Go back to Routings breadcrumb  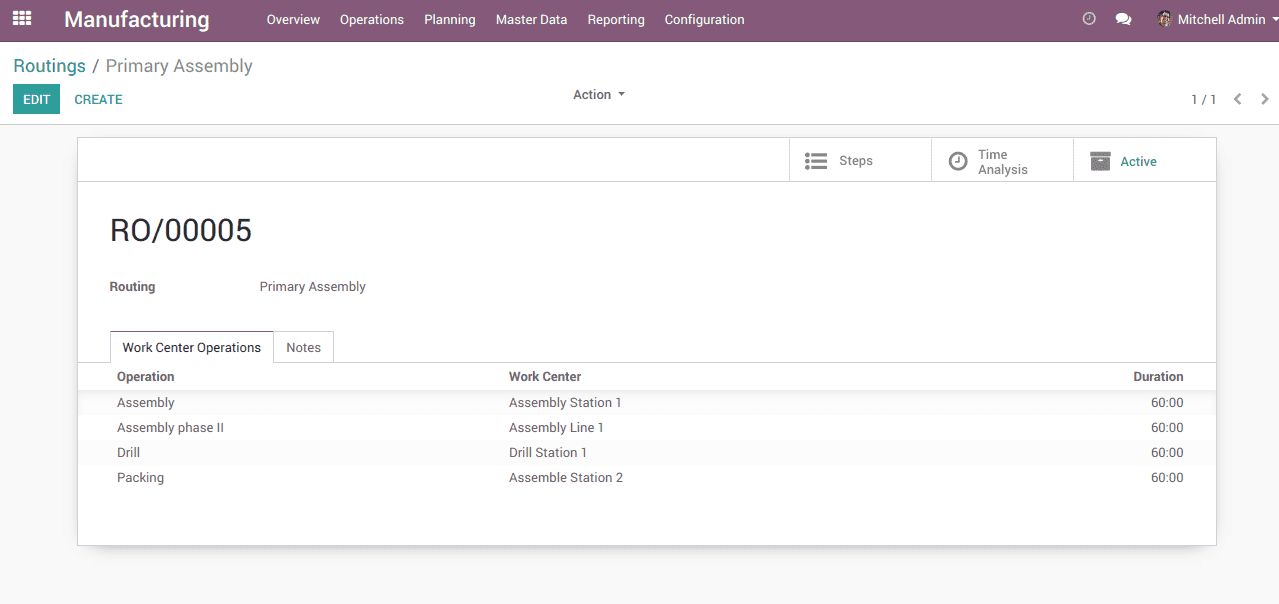click(x=49, y=66)
